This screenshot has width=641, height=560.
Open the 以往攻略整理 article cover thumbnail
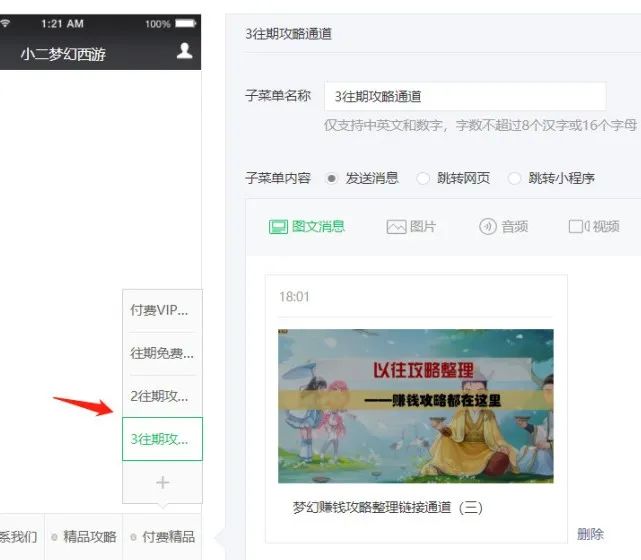pyautogui.click(x=416, y=406)
